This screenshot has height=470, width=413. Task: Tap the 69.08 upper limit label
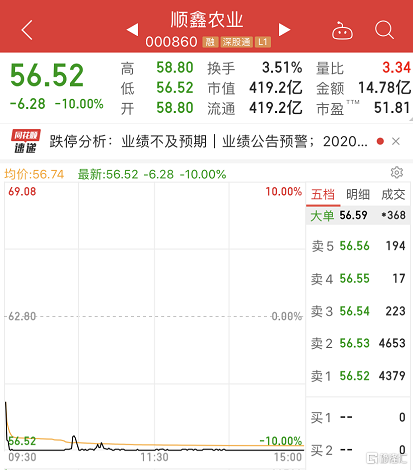pyautogui.click(x=22, y=192)
